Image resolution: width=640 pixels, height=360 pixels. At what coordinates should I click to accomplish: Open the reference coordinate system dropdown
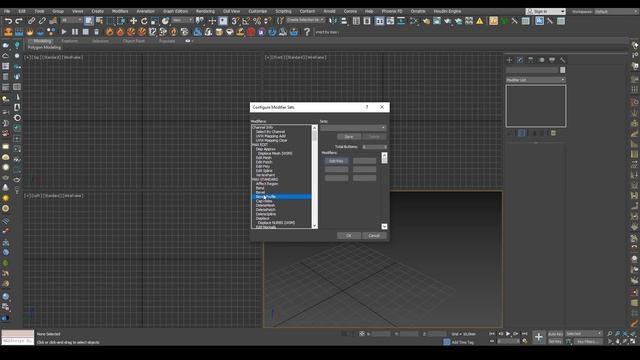[182, 20]
